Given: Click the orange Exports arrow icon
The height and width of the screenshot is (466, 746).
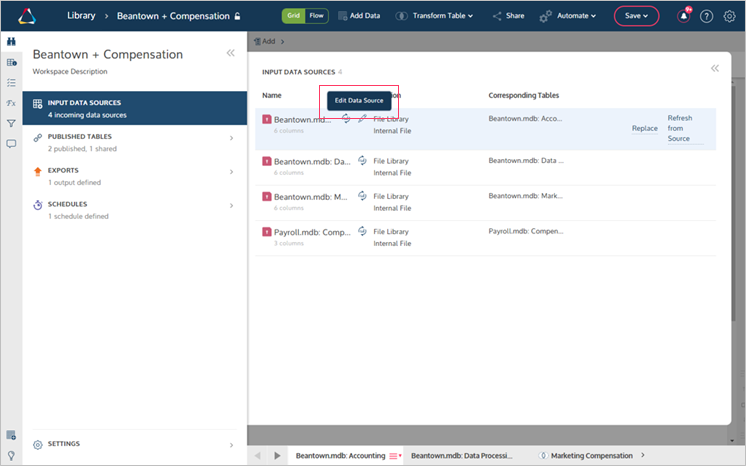Looking at the screenshot, I should pyautogui.click(x=38, y=171).
